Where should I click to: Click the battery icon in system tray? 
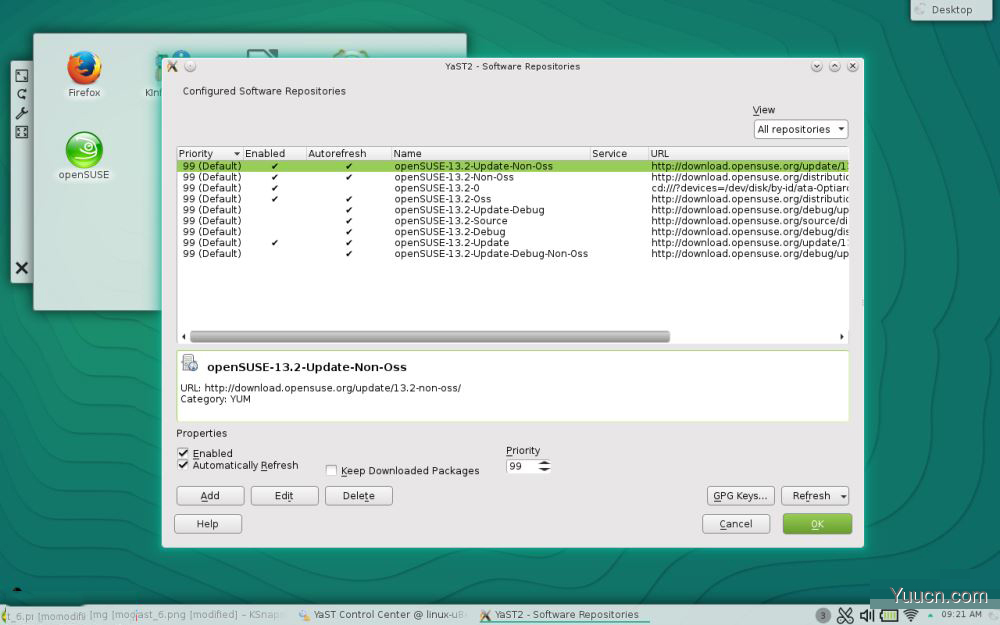tap(889, 615)
